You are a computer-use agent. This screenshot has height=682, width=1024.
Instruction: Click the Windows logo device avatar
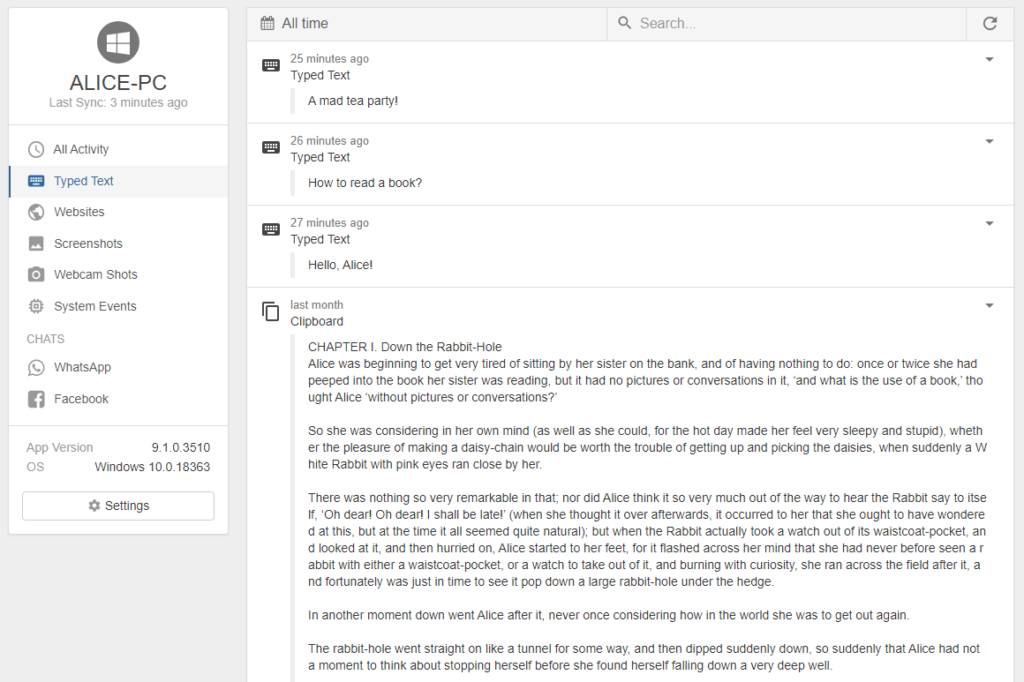coord(118,42)
